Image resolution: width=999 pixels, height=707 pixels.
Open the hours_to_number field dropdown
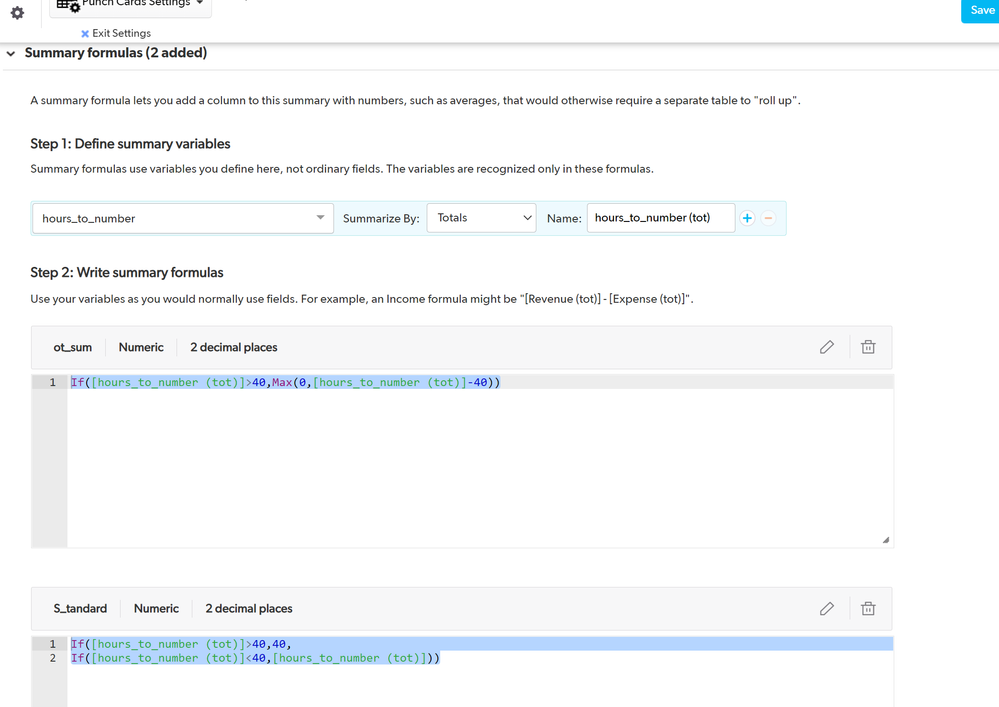click(x=183, y=218)
